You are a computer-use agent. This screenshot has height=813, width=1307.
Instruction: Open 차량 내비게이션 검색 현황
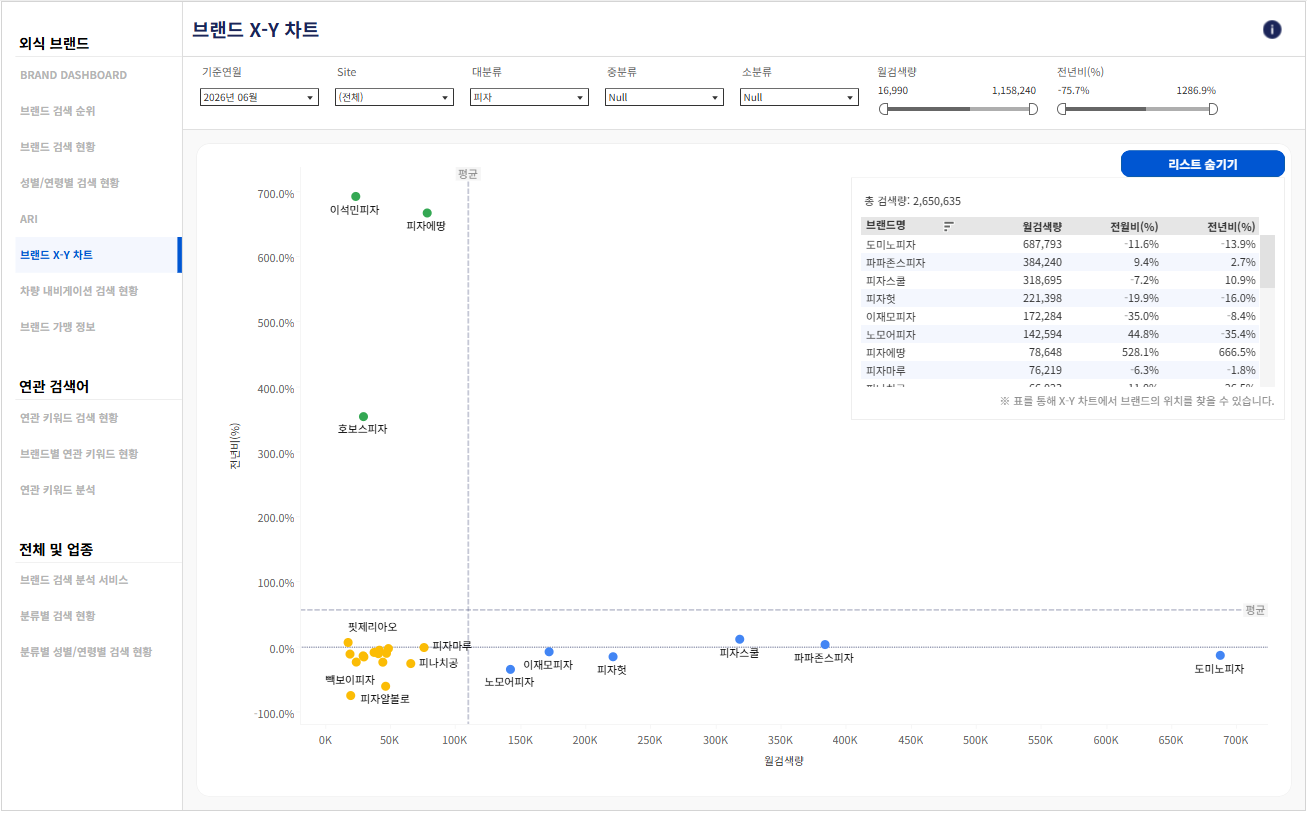tap(79, 291)
